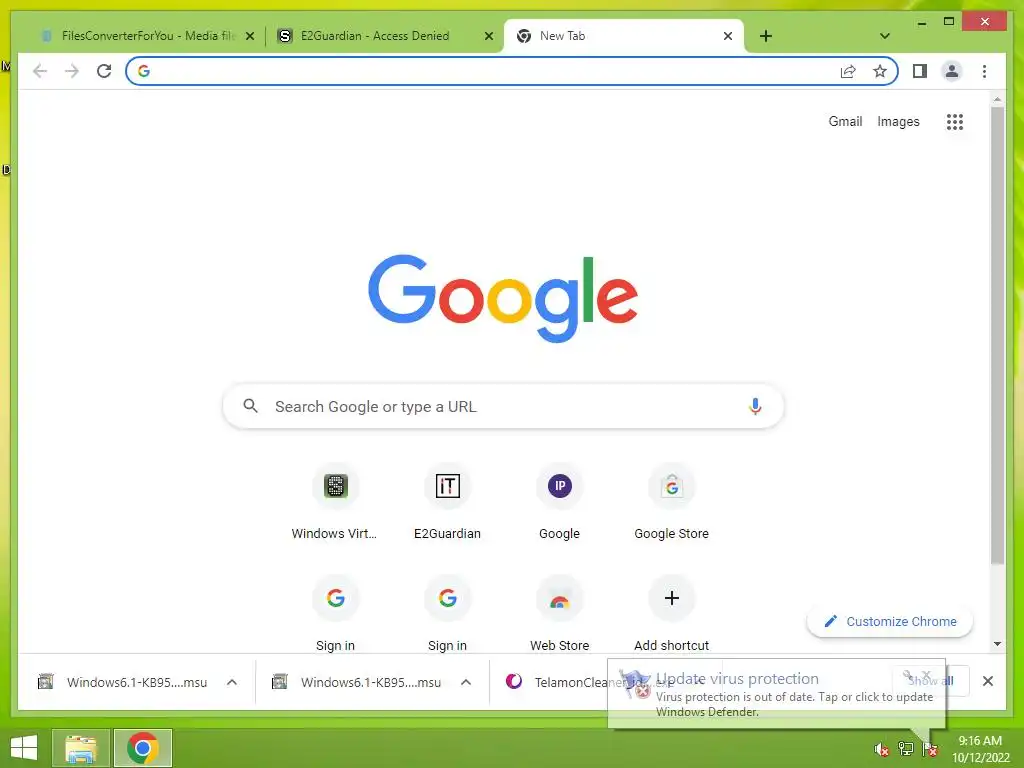Open the Google Store shortcut
Image resolution: width=1024 pixels, height=768 pixels.
click(x=671, y=502)
